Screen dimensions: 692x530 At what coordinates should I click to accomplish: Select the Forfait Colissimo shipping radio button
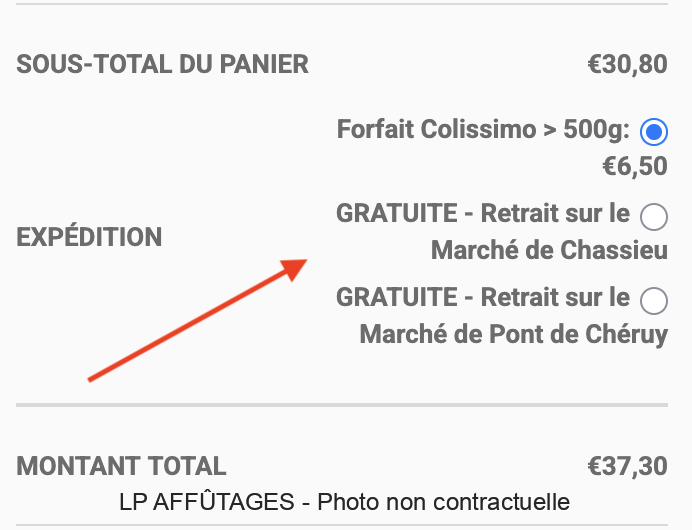pos(654,131)
